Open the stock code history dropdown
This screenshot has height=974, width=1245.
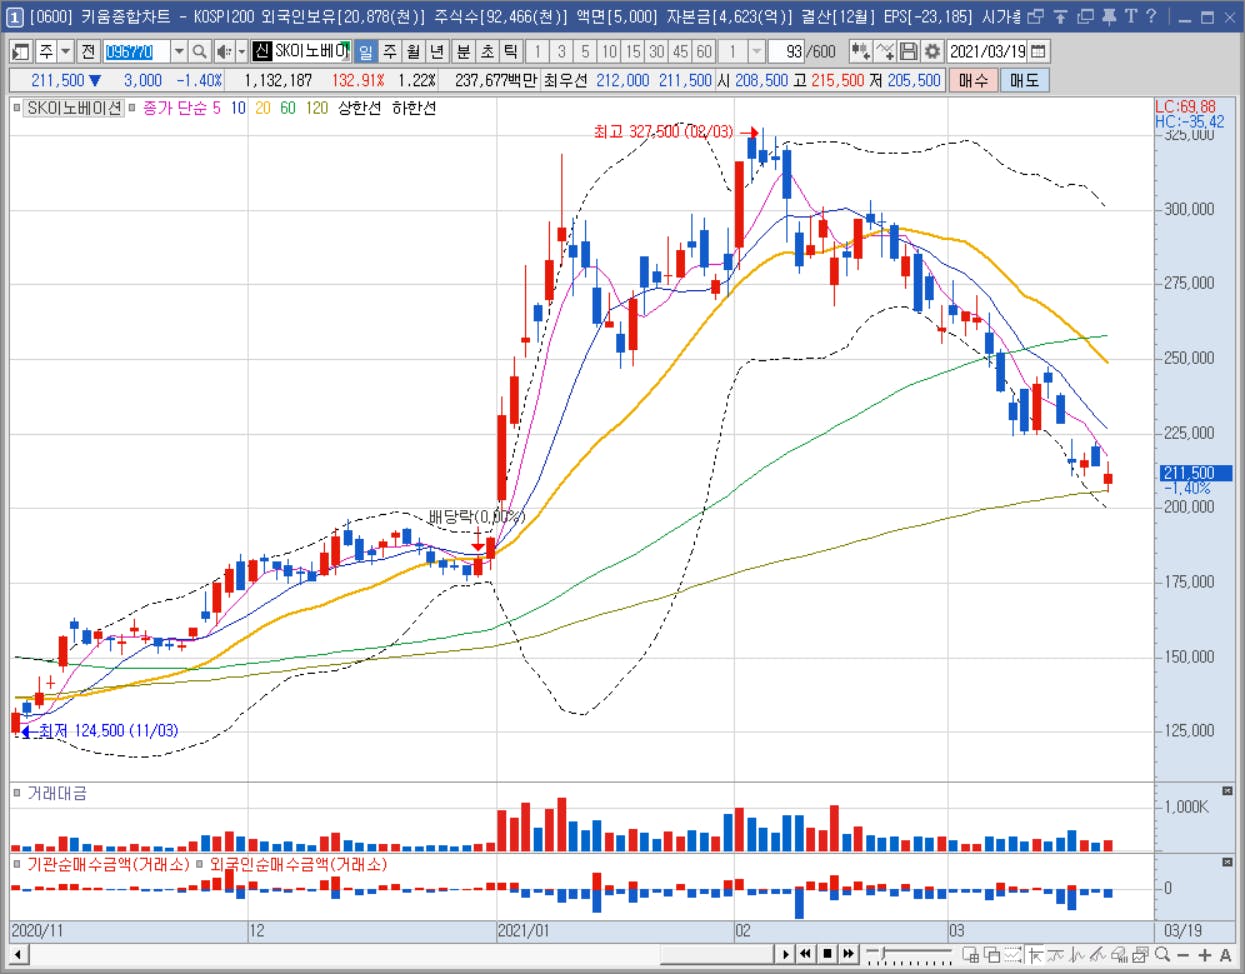pyautogui.click(x=178, y=51)
